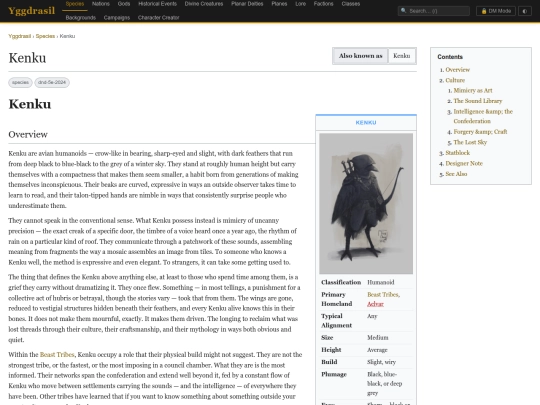Click Beast Tribes link in paragraph
Viewport: 540px width, 405px height.
pos(57,354)
